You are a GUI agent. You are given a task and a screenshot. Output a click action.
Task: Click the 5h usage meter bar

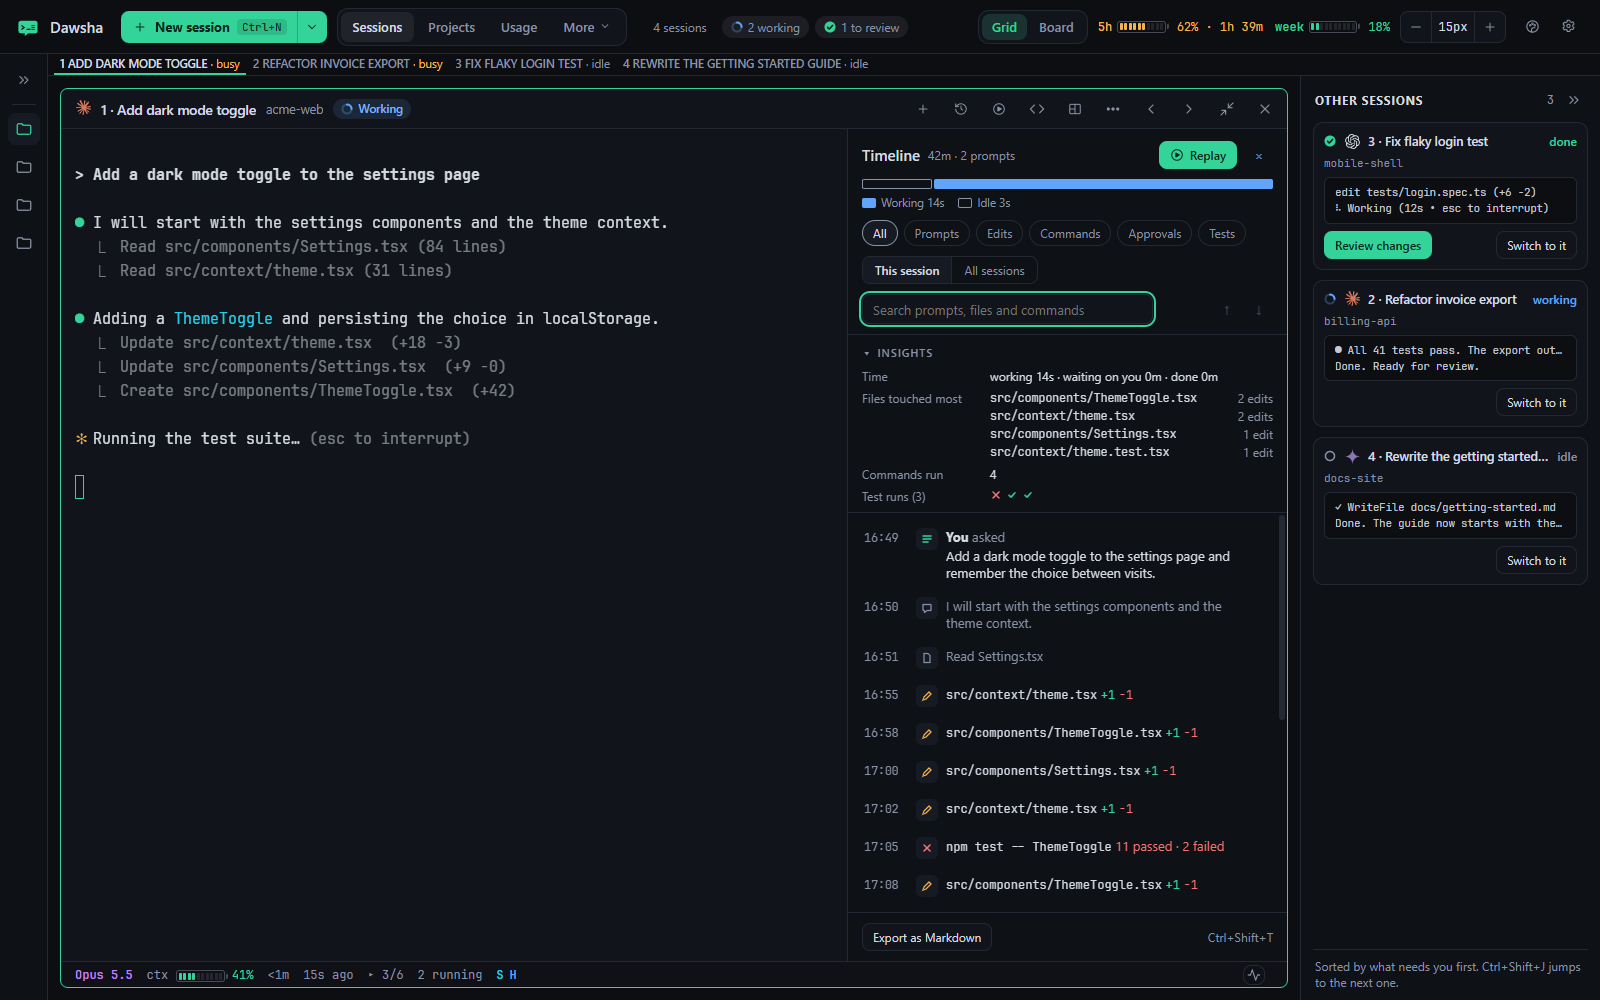(x=1142, y=27)
